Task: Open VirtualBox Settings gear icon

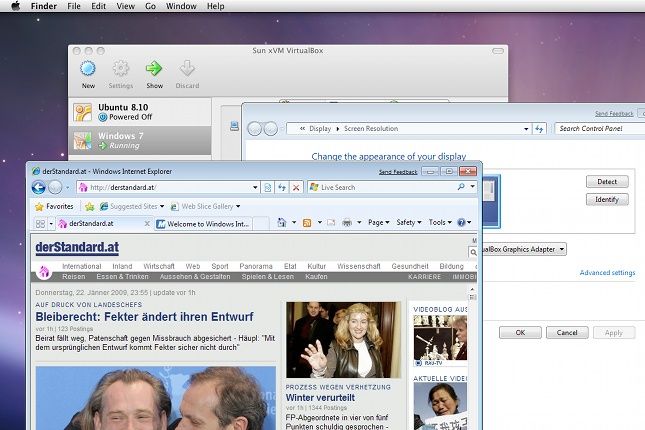Action: (121, 68)
